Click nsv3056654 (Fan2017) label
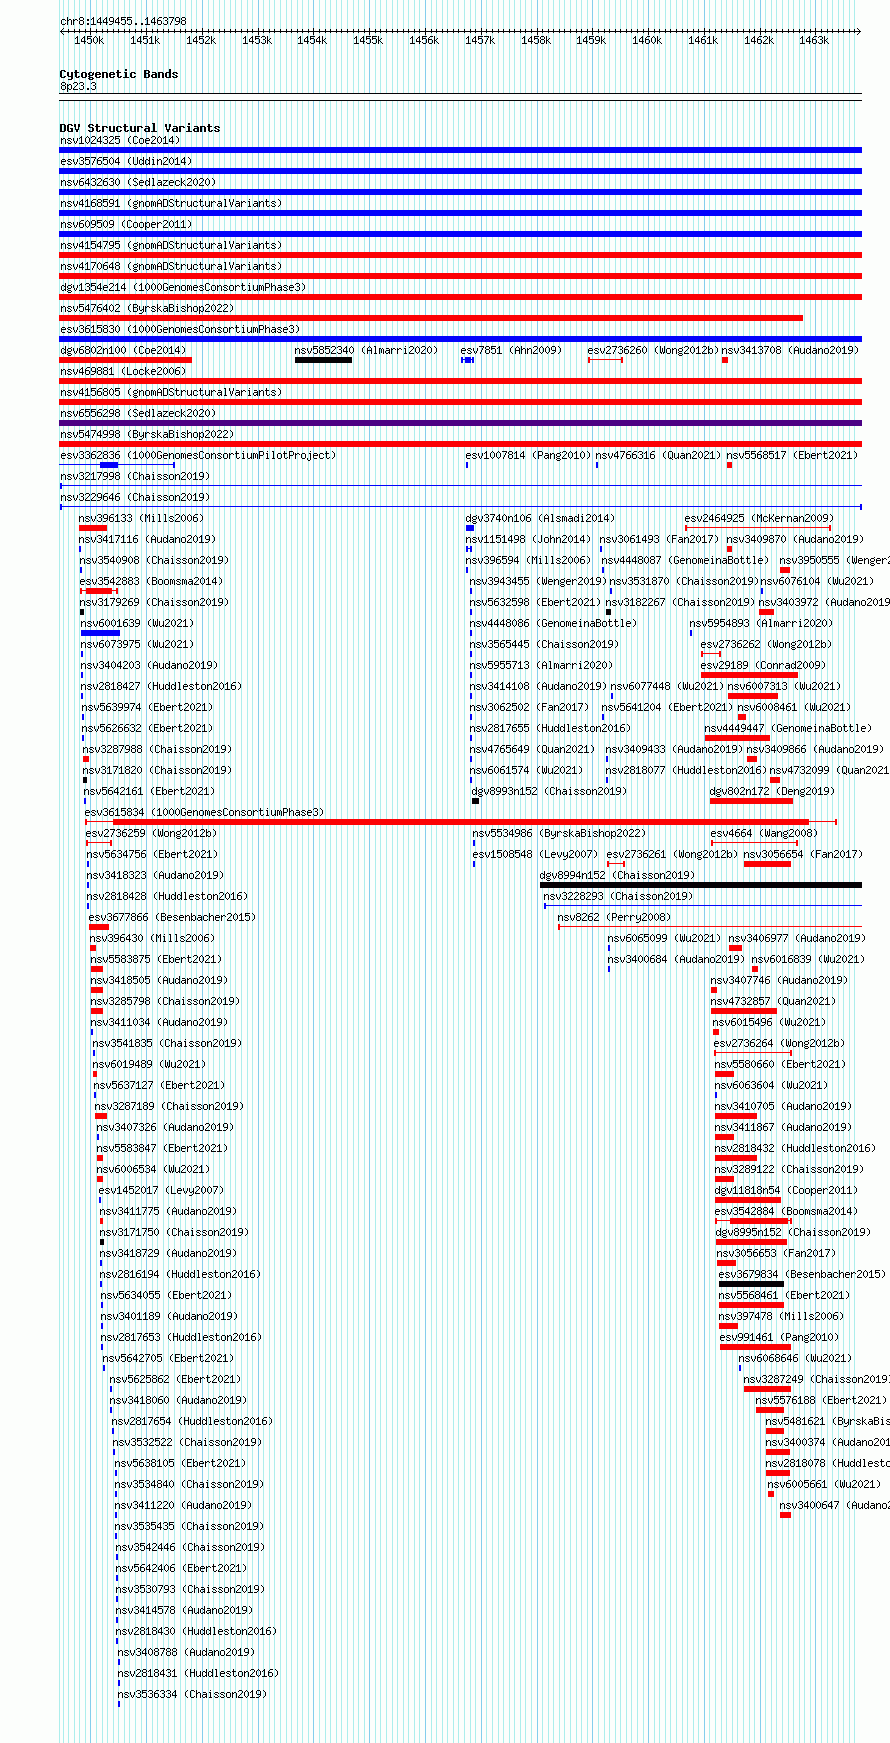 803,854
